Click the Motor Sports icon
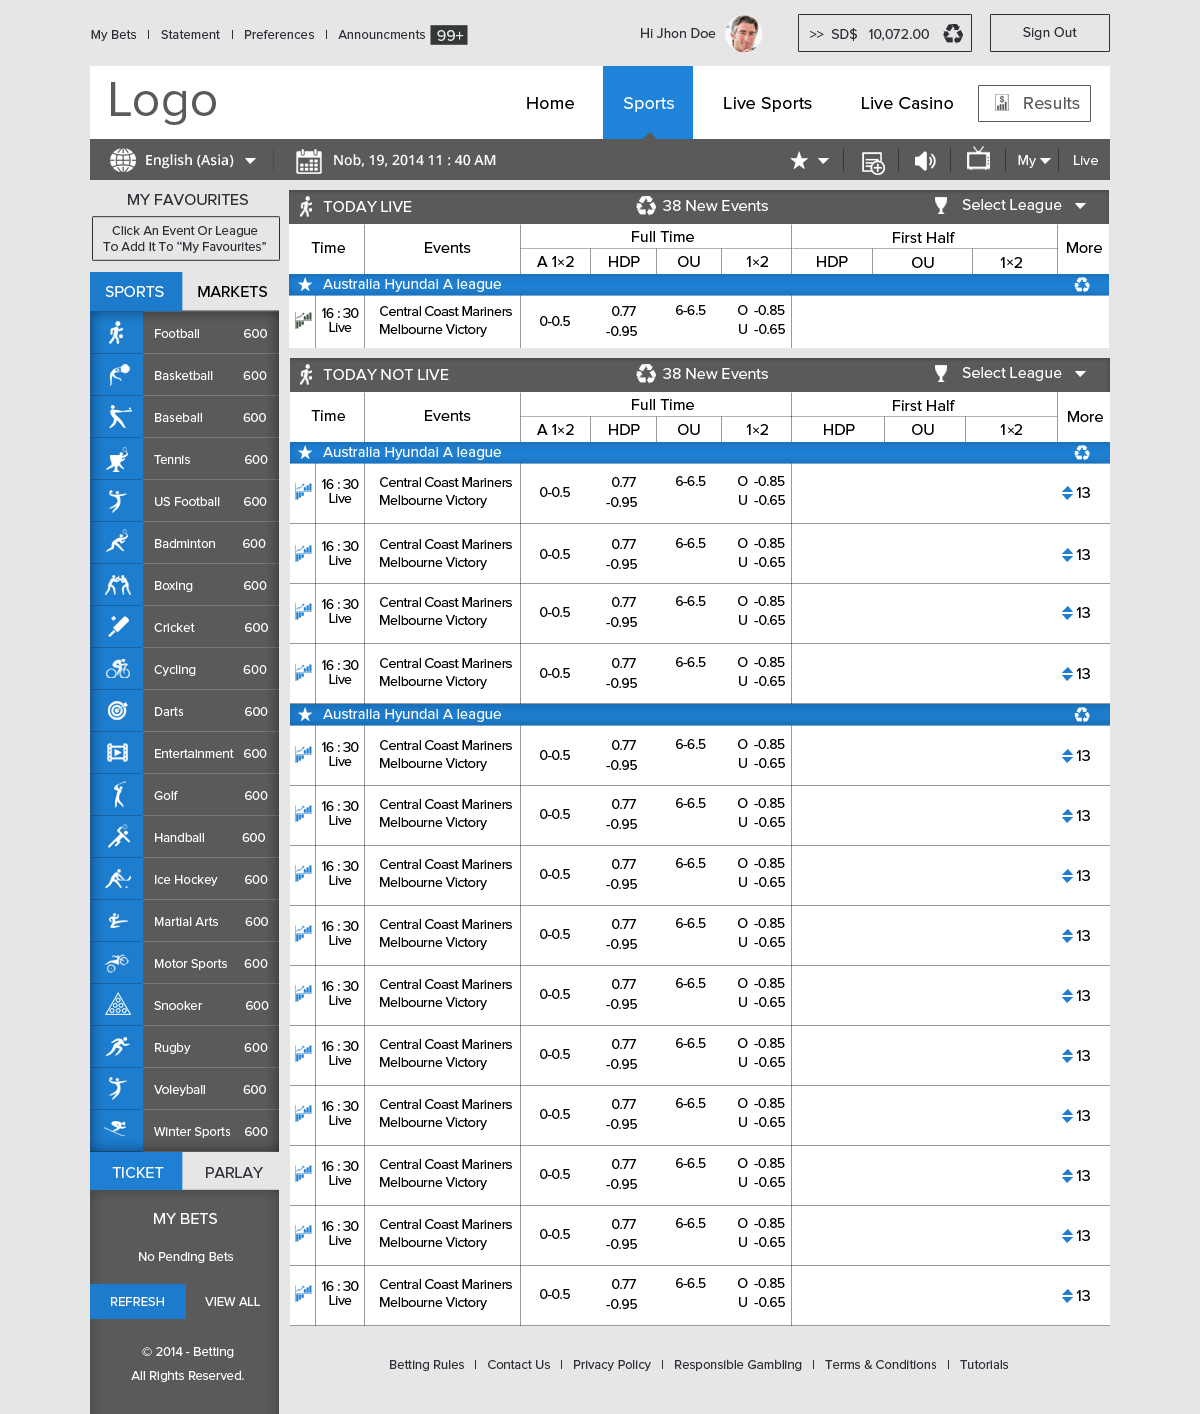The height and width of the screenshot is (1414, 1200). 118,963
